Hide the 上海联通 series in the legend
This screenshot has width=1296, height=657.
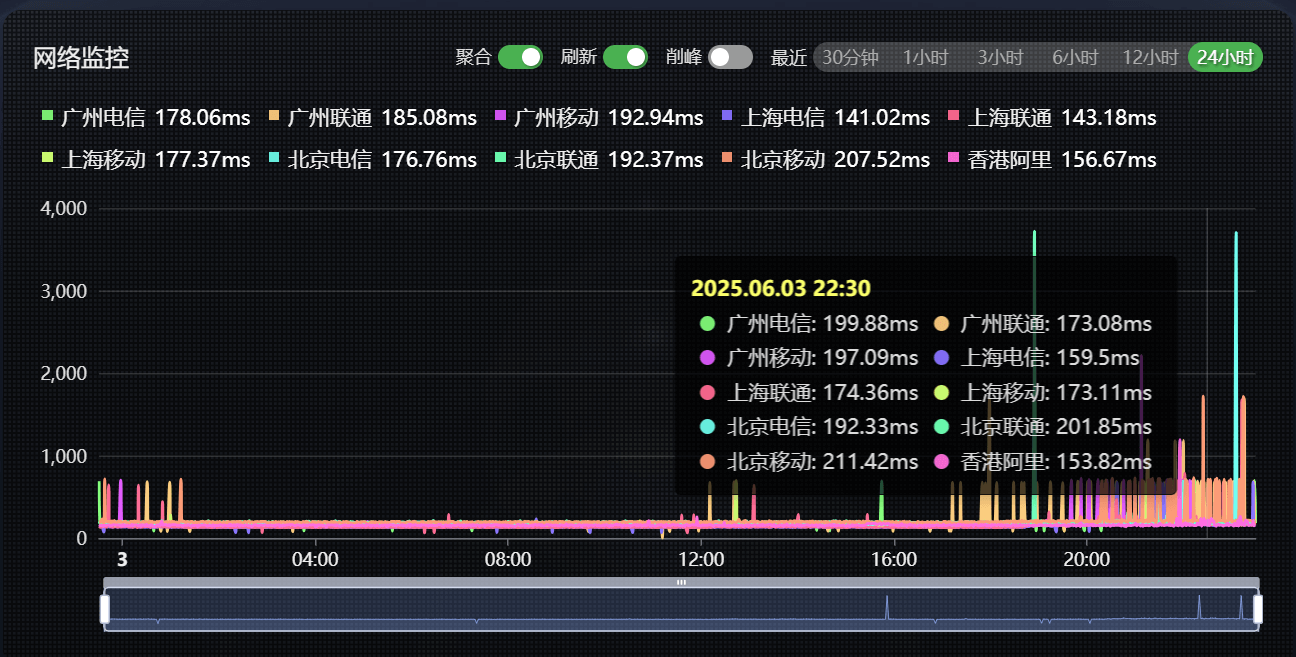953,117
